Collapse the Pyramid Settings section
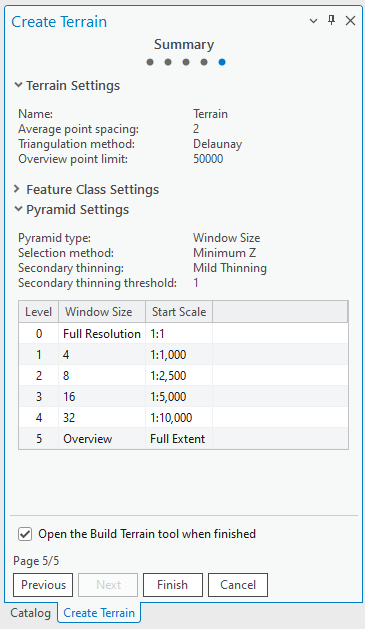 tap(18, 209)
